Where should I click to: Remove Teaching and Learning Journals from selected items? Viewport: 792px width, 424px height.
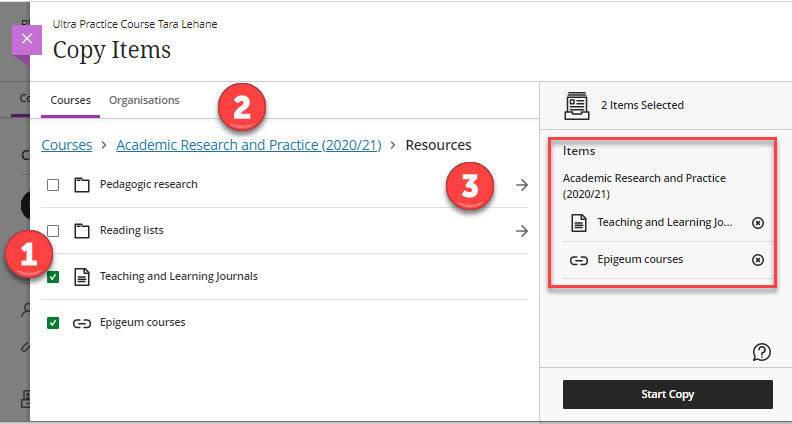point(757,222)
